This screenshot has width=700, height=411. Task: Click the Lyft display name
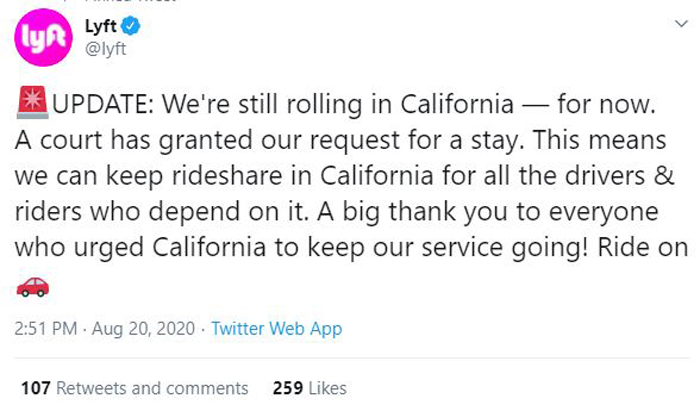(101, 26)
